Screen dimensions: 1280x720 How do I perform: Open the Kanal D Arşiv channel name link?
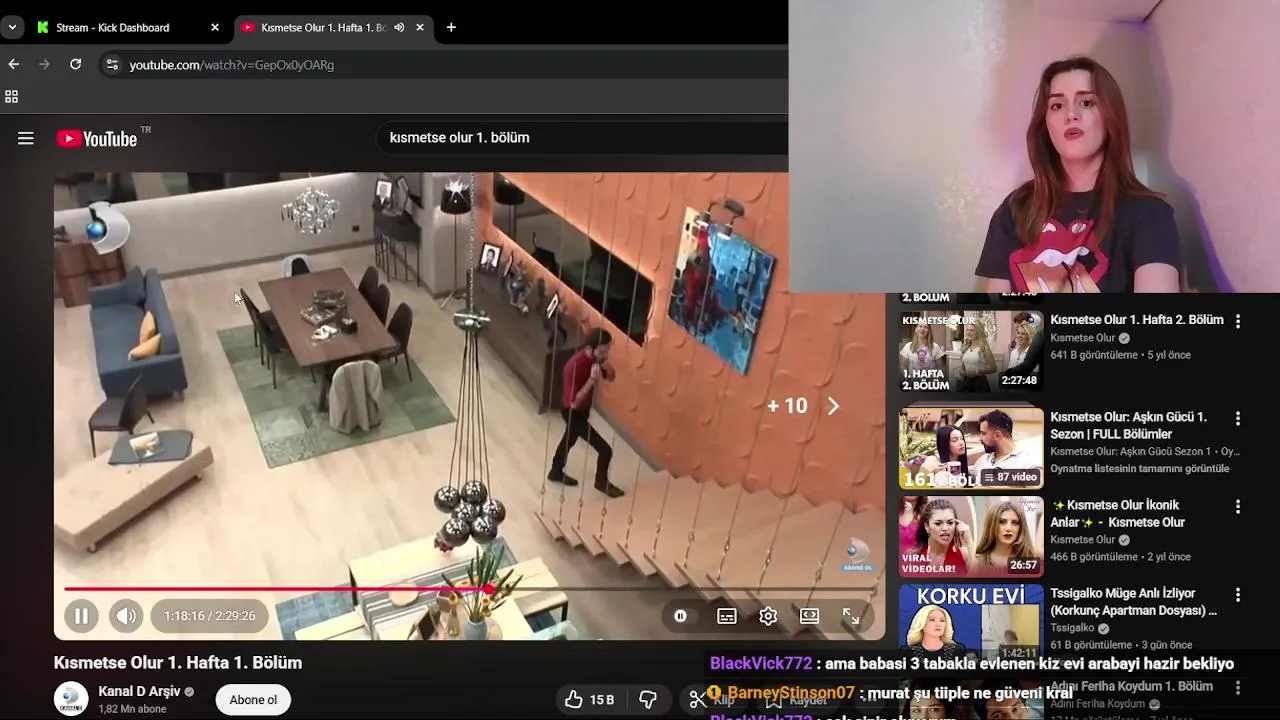[x=139, y=691]
